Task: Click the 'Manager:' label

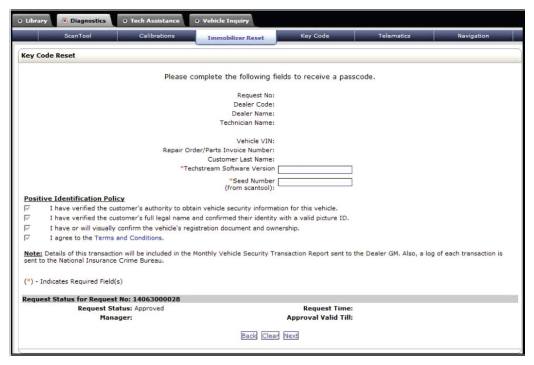Action: click(116, 318)
